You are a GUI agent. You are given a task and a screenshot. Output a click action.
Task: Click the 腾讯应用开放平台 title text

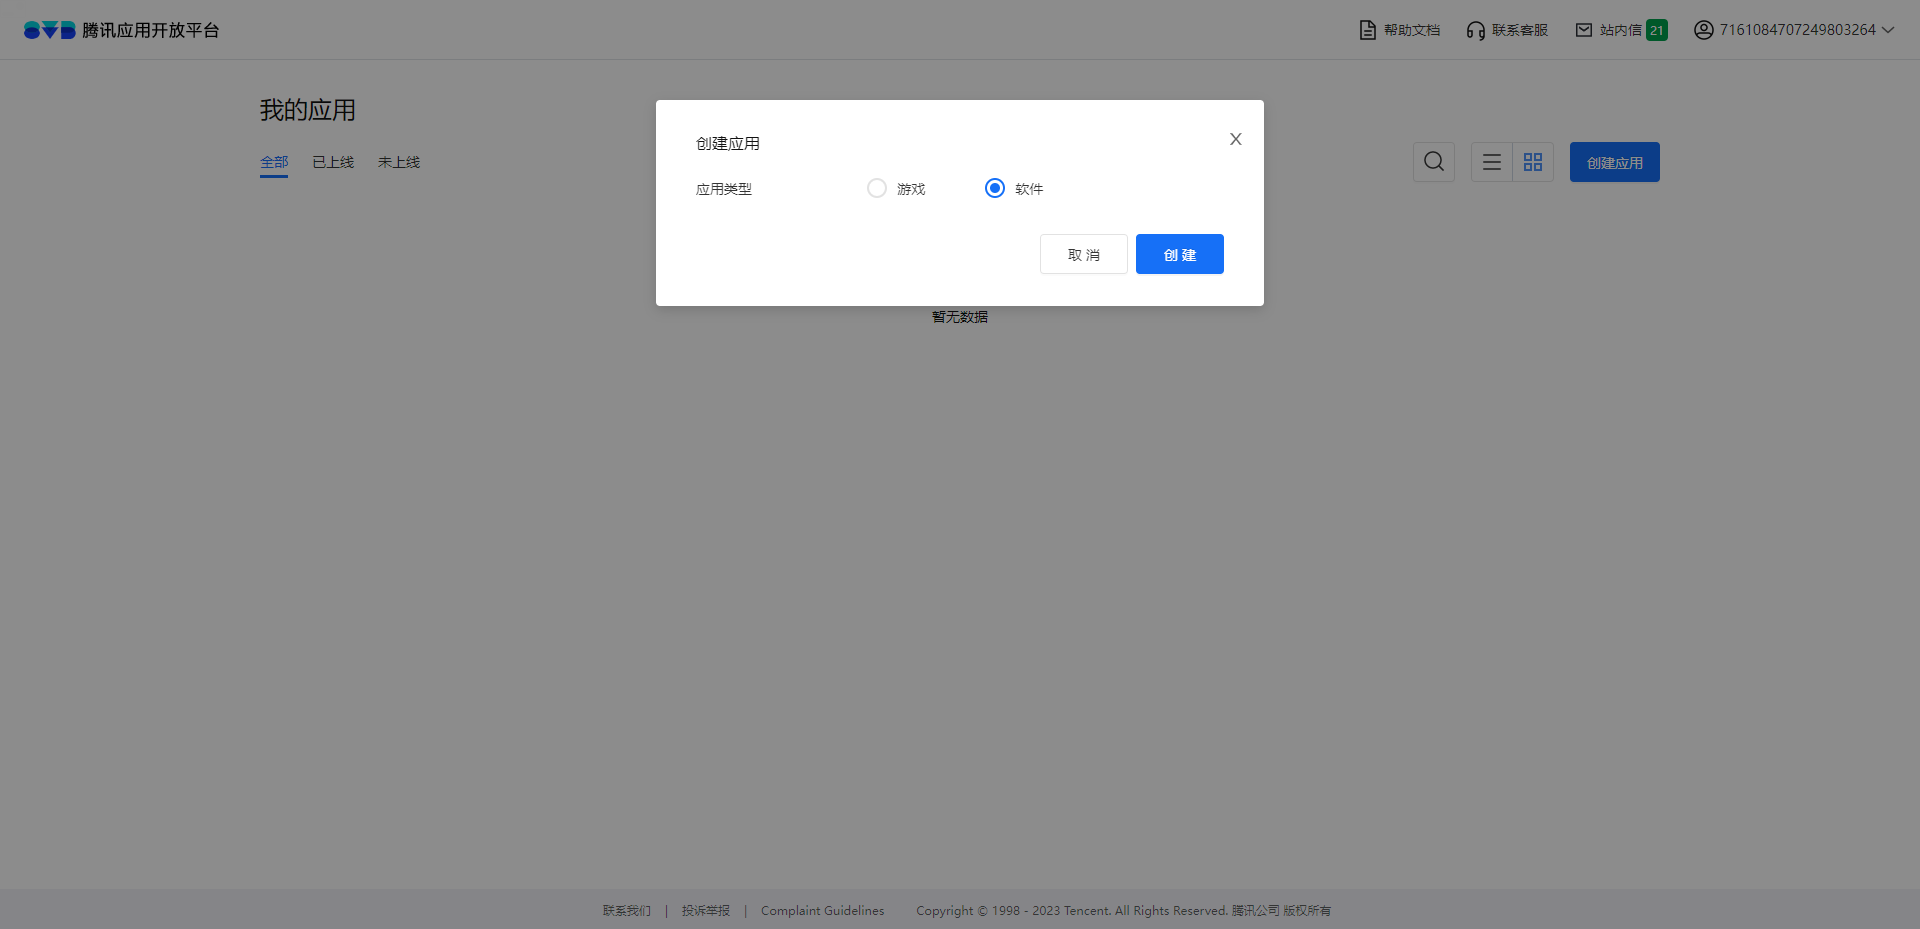(151, 30)
